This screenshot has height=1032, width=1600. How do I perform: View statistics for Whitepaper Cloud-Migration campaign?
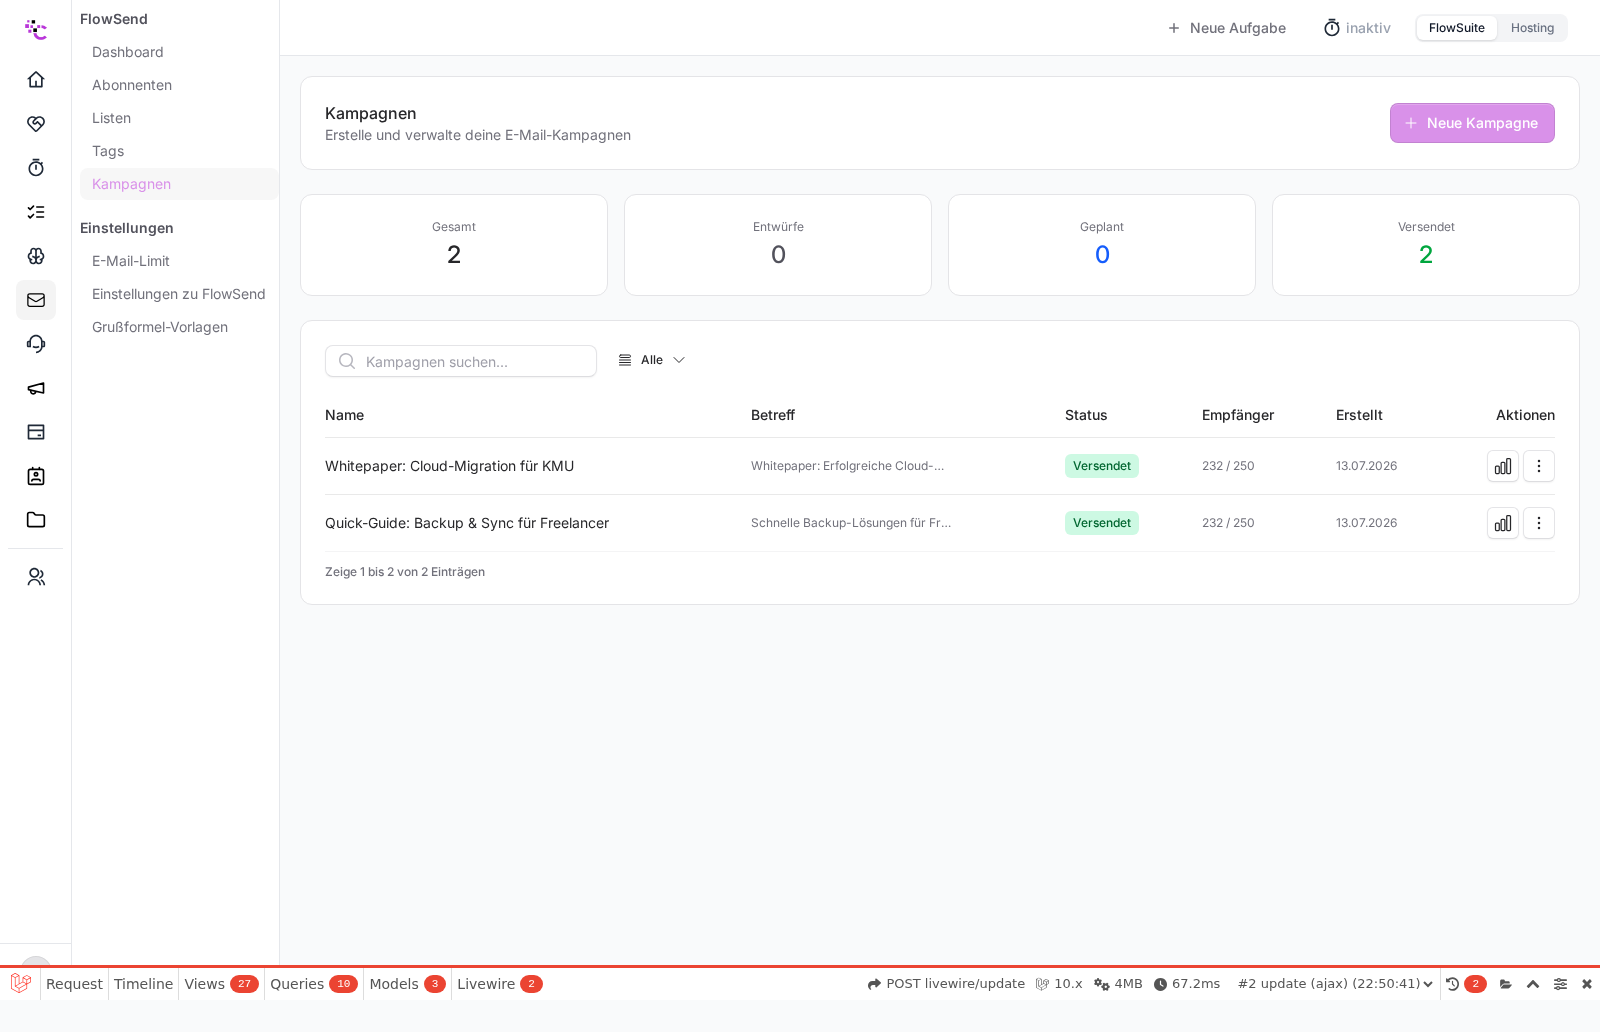1503,466
